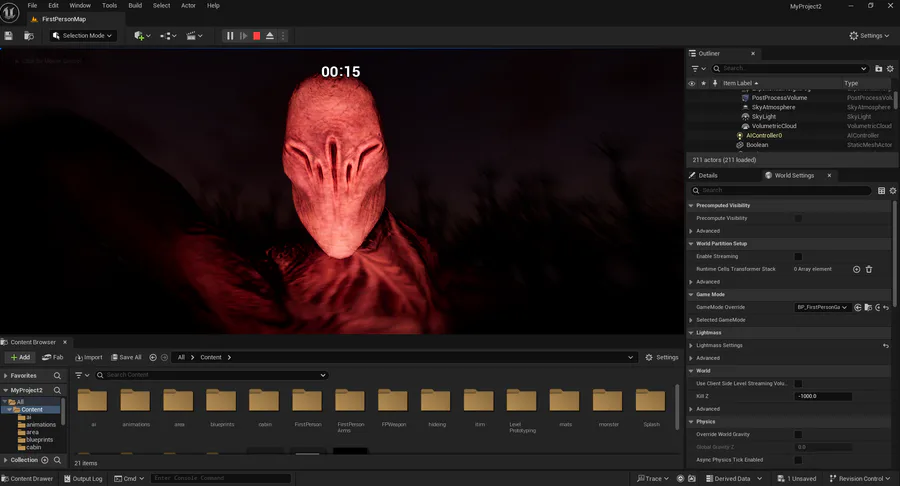Toggle Async Physics Tick Enabled checkbox
Image resolution: width=900 pixels, height=486 pixels.
click(x=798, y=460)
